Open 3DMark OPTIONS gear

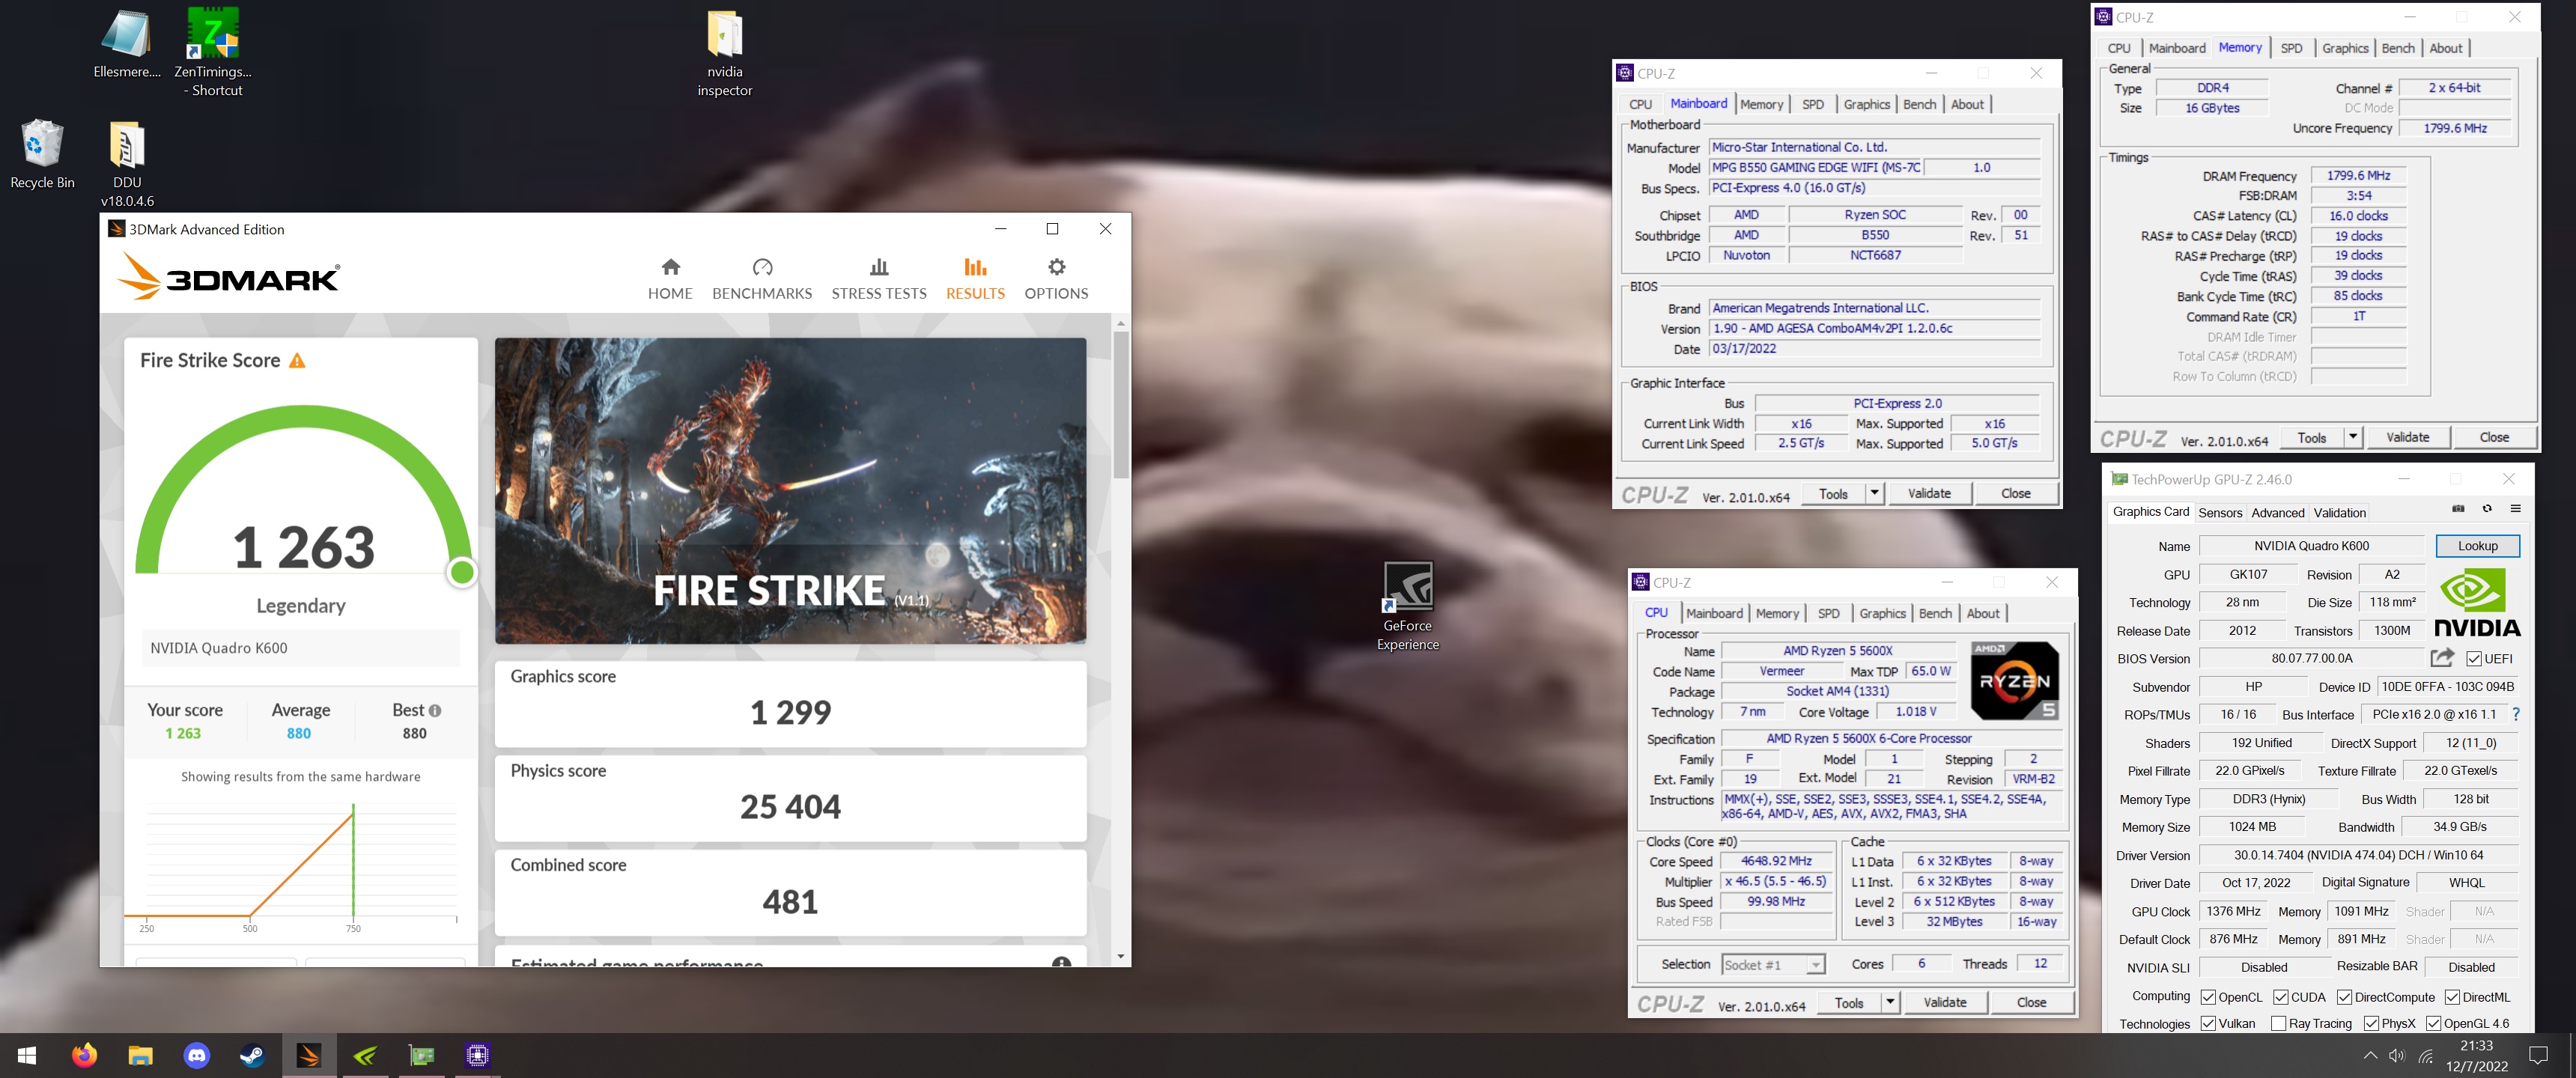(1056, 279)
